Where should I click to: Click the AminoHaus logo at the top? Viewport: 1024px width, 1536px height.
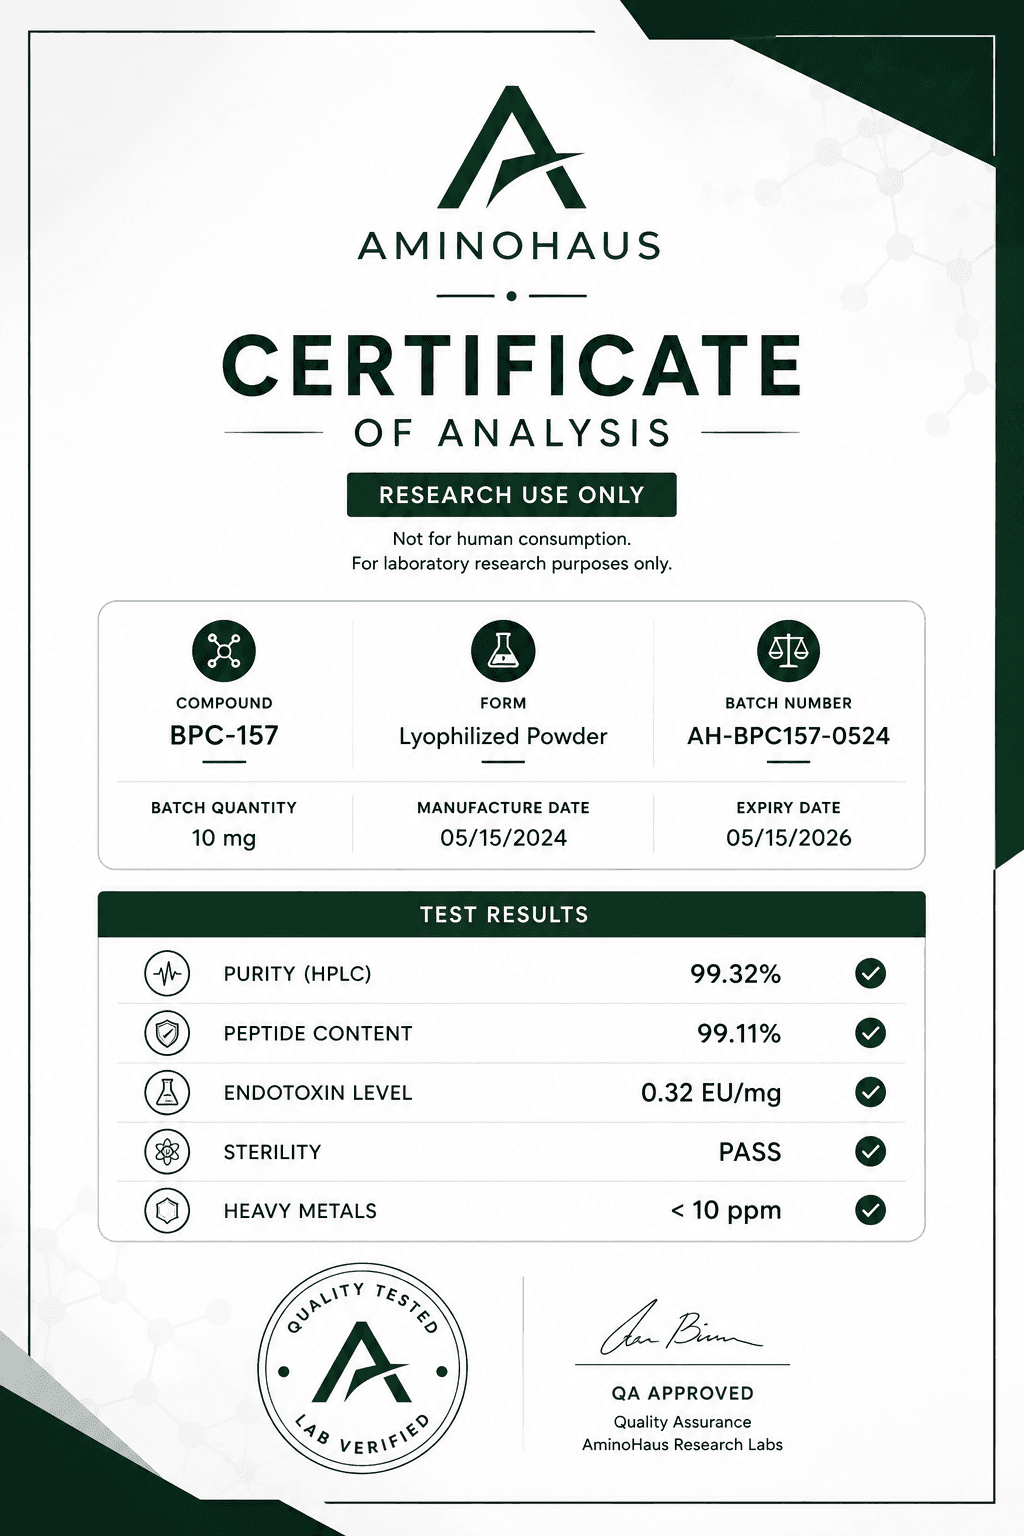511,147
